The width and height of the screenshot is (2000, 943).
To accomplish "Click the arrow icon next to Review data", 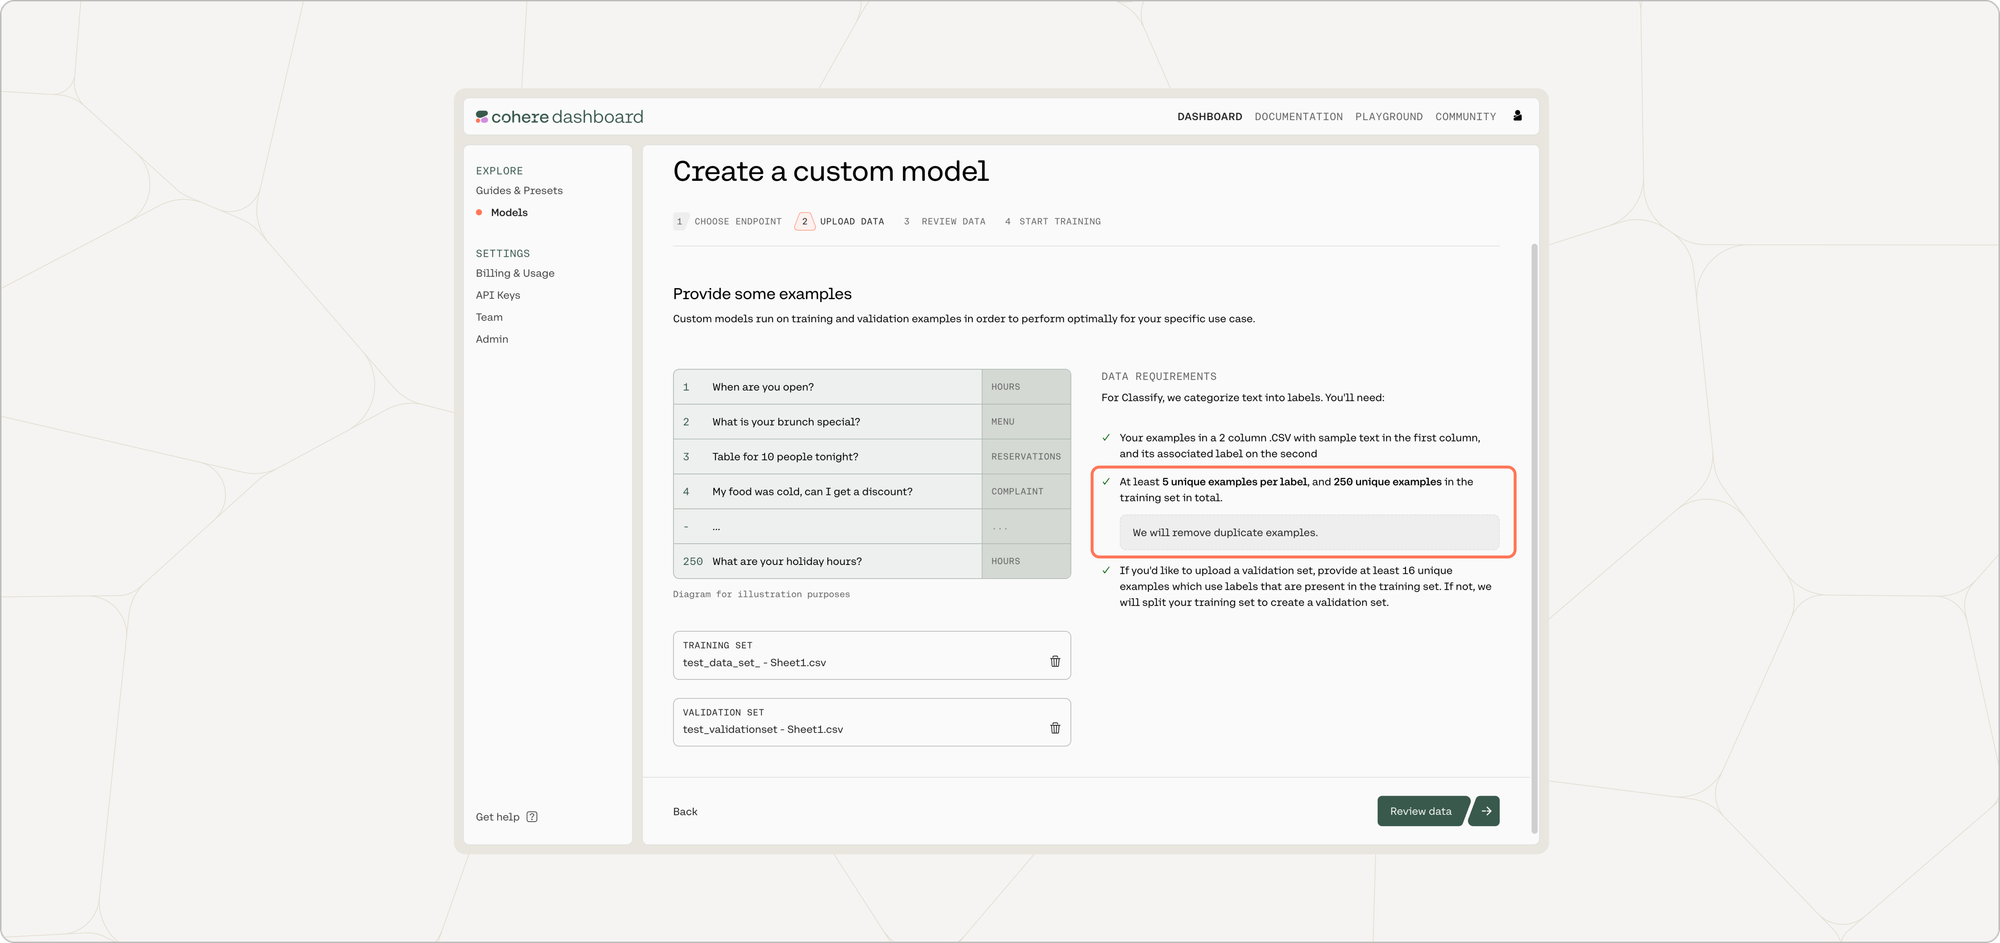I will coord(1486,811).
